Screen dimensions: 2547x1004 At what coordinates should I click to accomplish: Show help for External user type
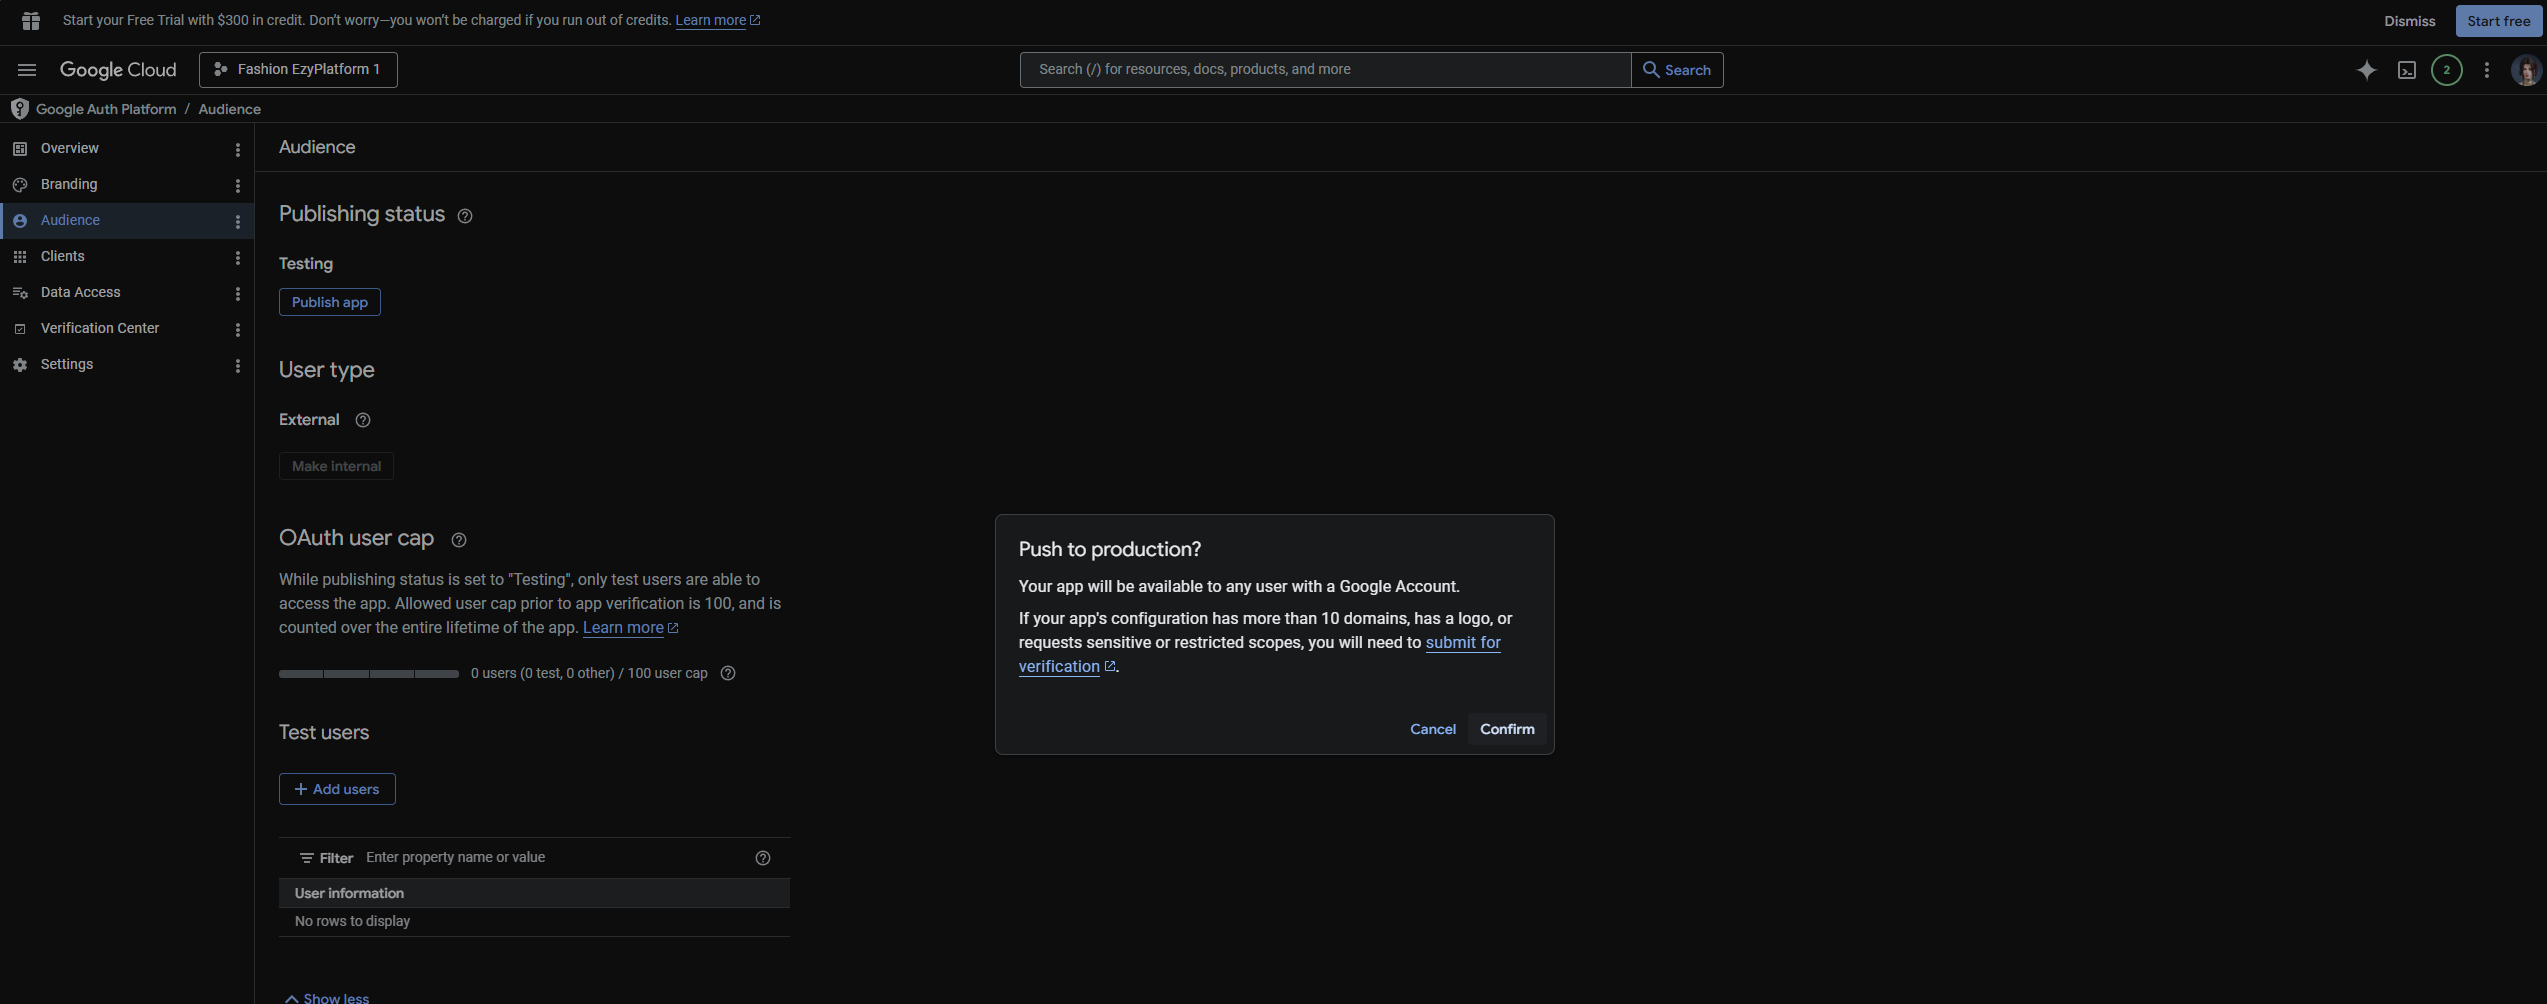pos(363,420)
